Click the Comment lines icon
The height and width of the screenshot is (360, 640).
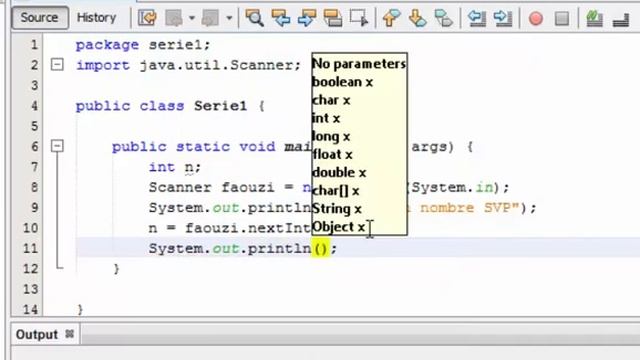point(594,18)
